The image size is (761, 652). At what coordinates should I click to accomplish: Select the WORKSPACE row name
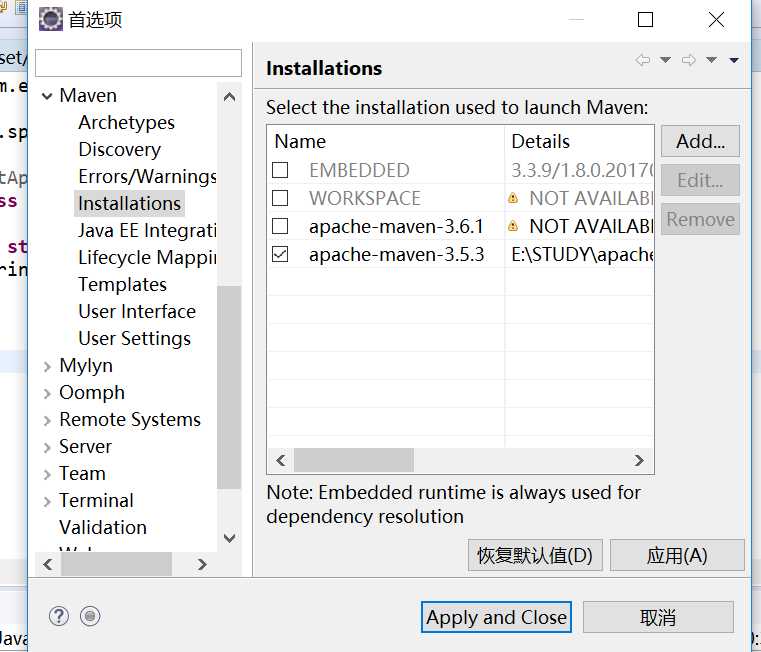coord(365,199)
